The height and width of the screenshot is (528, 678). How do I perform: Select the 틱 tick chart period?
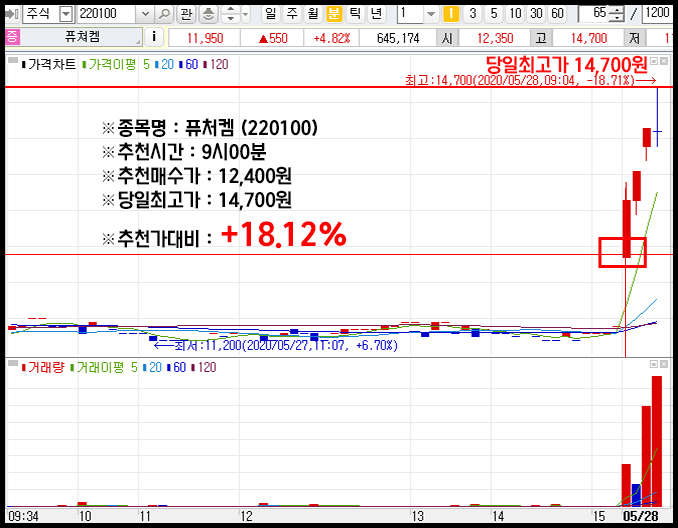[355, 14]
